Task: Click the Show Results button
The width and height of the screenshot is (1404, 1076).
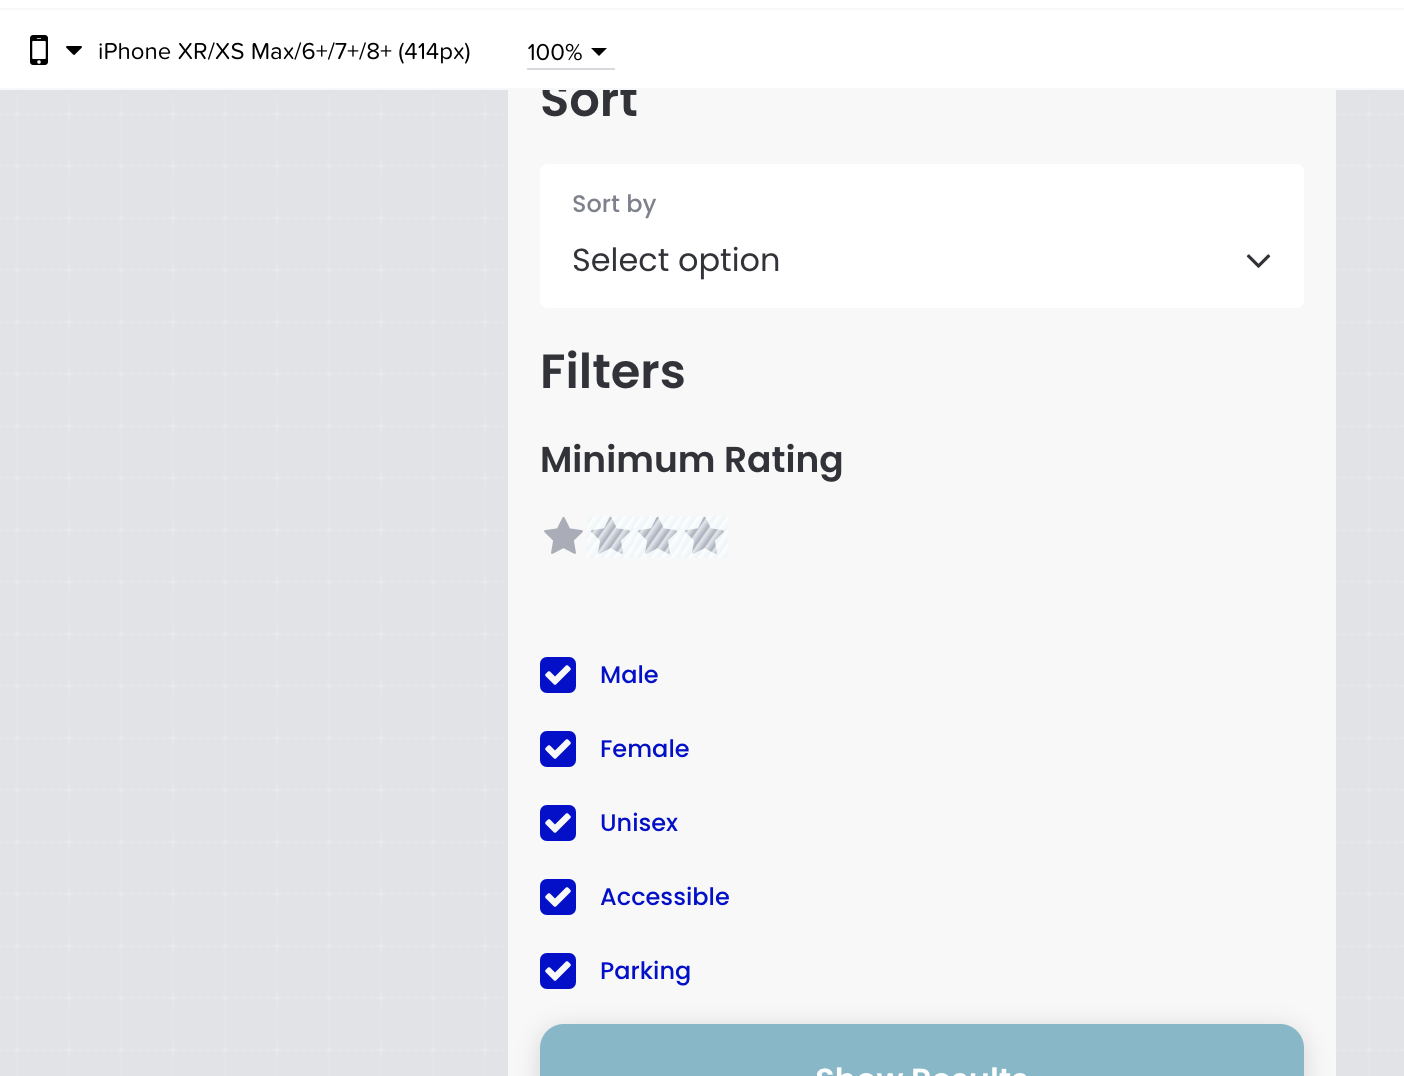Action: point(921,1050)
